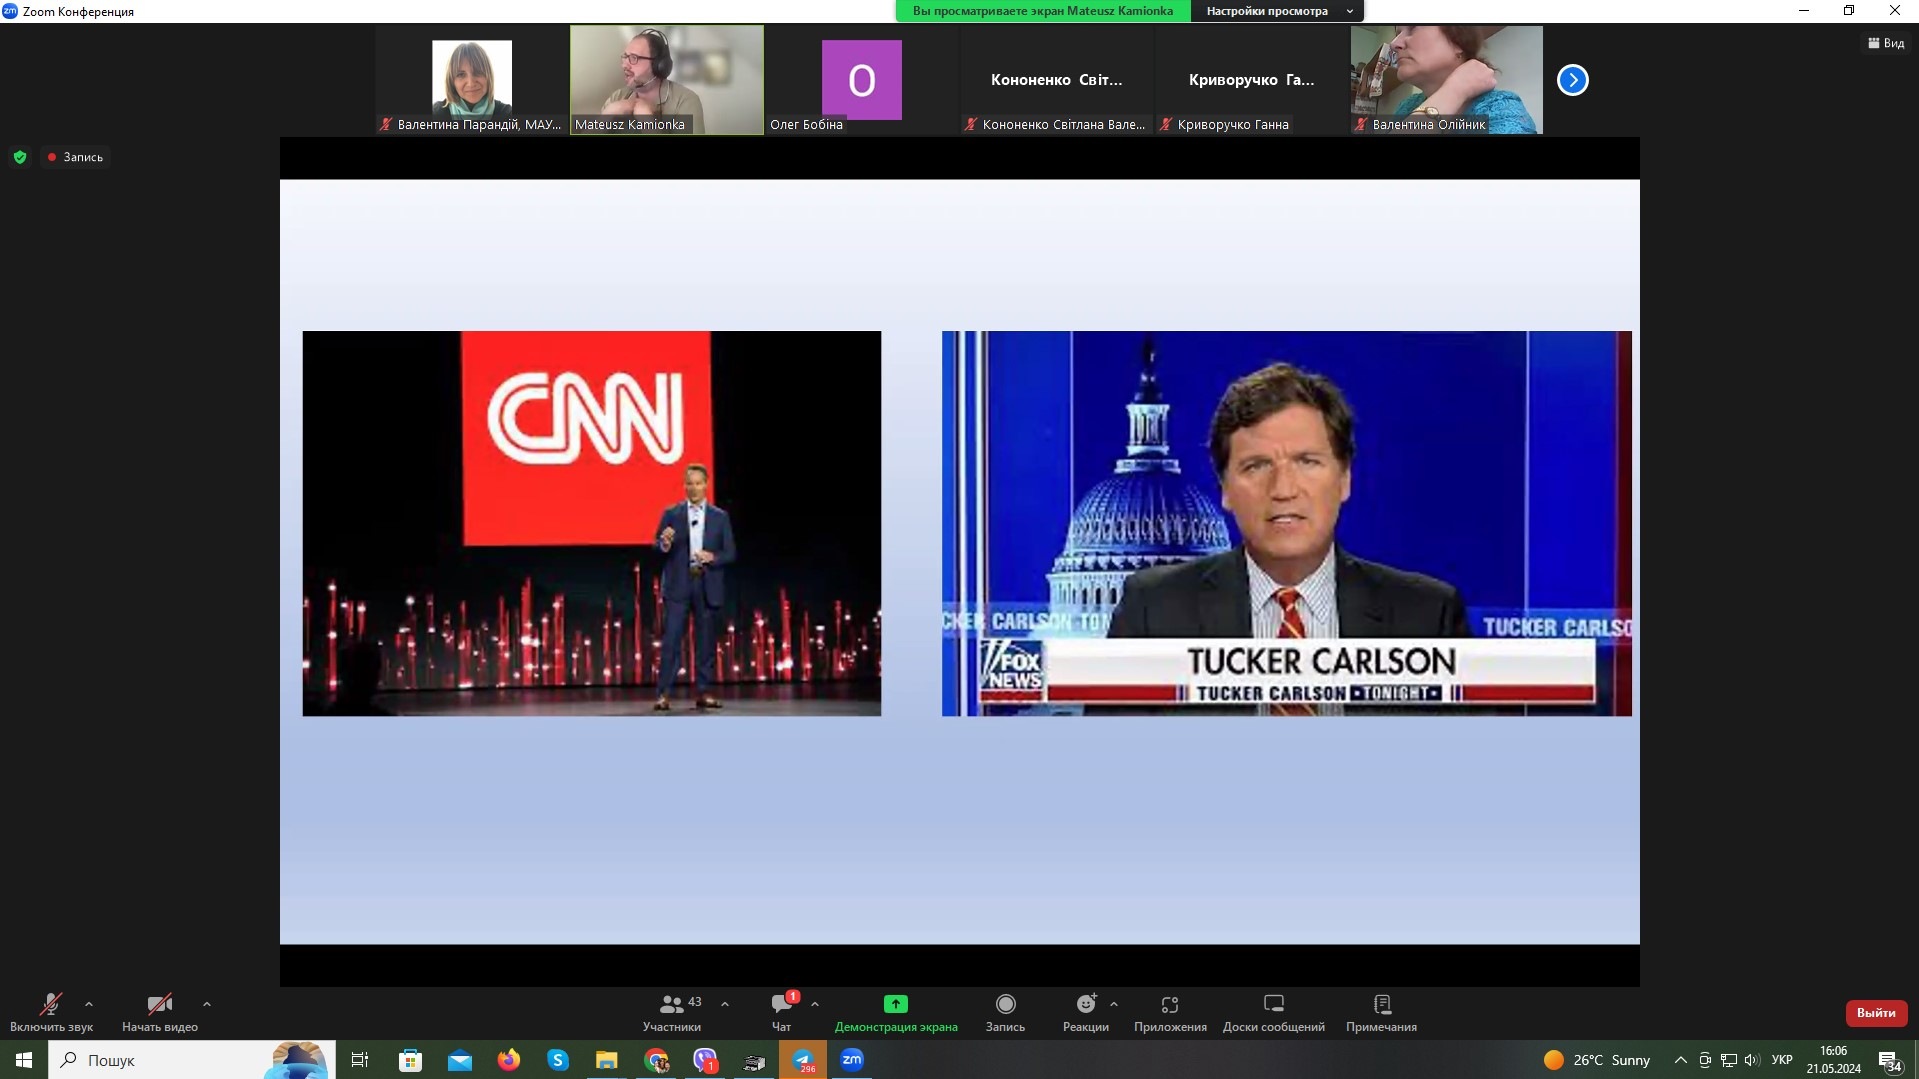
Task: Open the Participants panel icon
Action: tap(672, 1004)
